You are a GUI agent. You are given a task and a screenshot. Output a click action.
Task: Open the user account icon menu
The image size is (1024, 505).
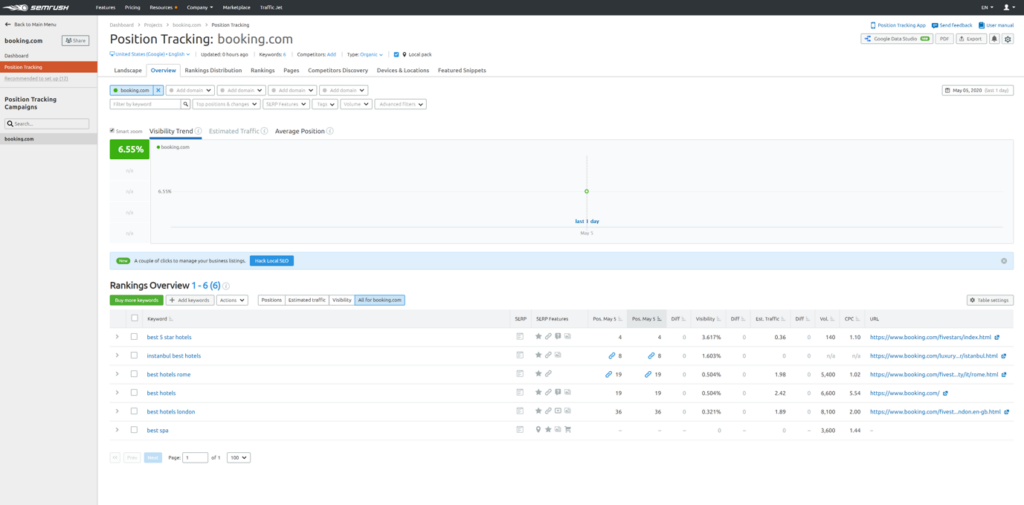point(1009,7)
